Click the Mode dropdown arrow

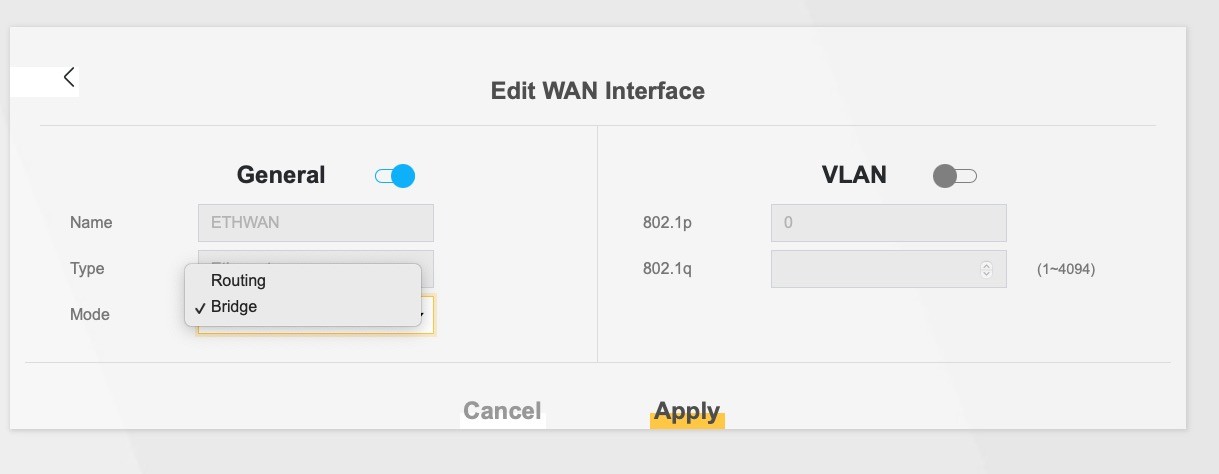424,315
